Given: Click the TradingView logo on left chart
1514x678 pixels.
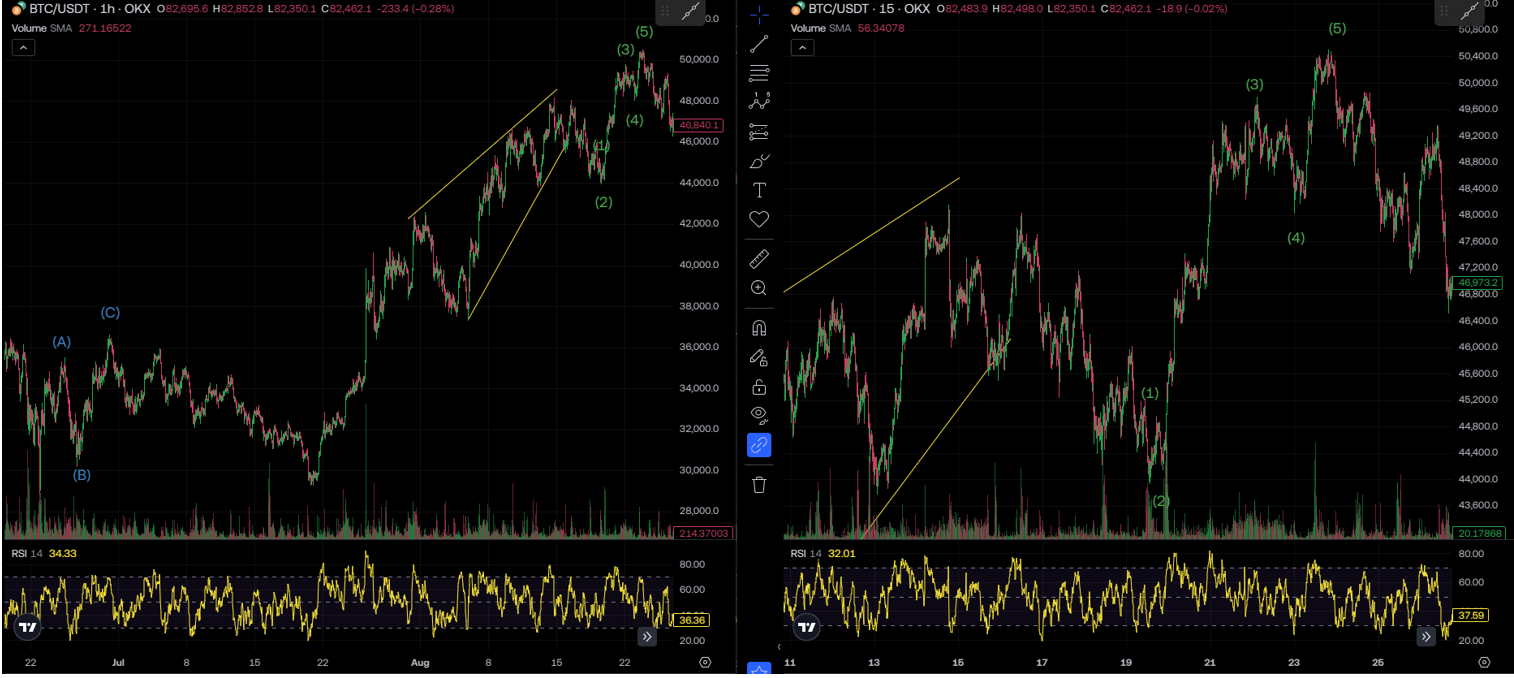Looking at the screenshot, I should 27,628.
